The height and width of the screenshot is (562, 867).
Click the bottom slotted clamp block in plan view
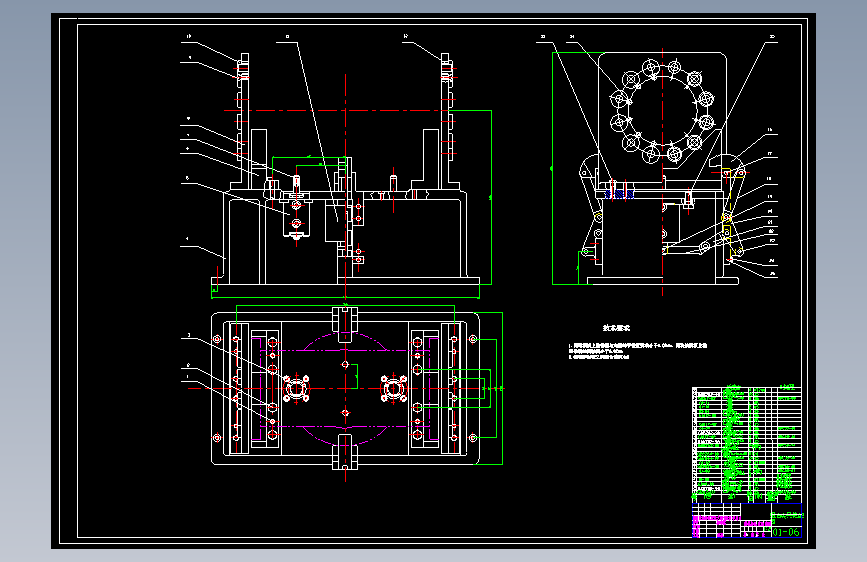(x=345, y=452)
